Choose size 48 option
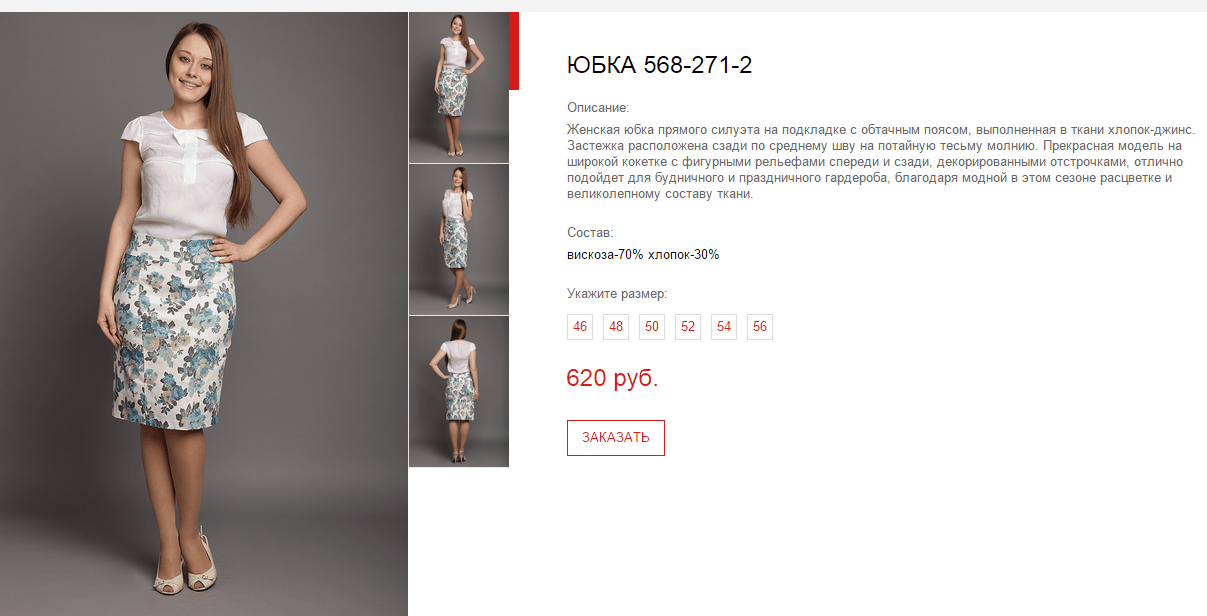 pyautogui.click(x=616, y=327)
